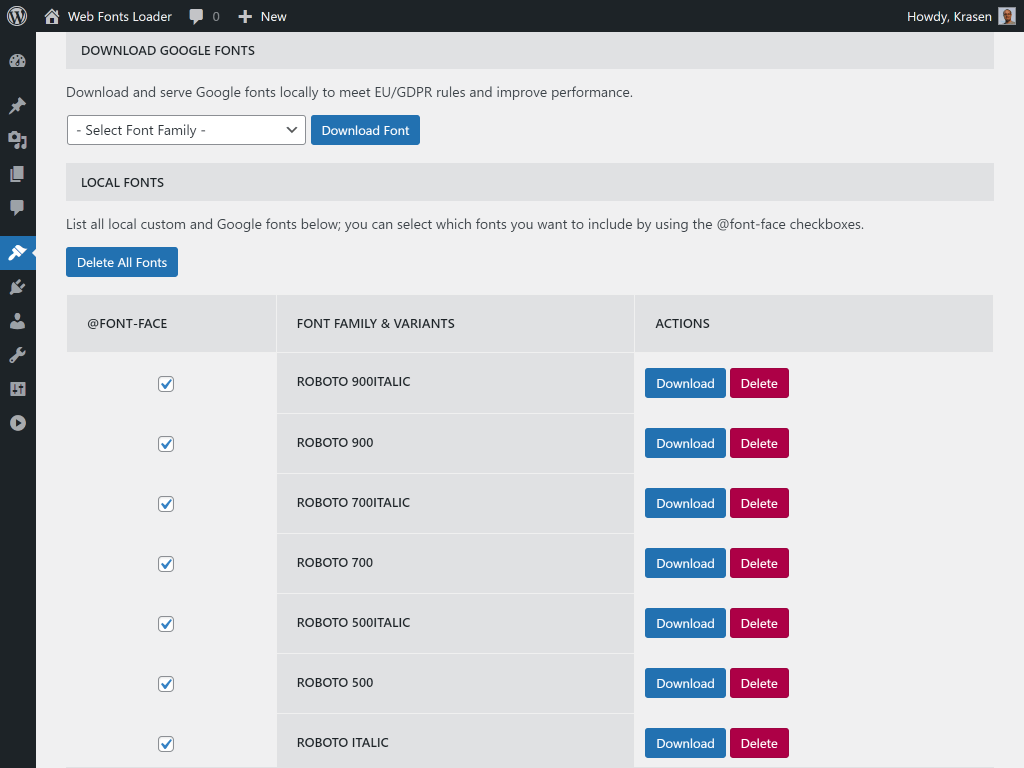The width and height of the screenshot is (1024, 768).
Task: Open the Users sidebar icon
Action: coord(18,321)
